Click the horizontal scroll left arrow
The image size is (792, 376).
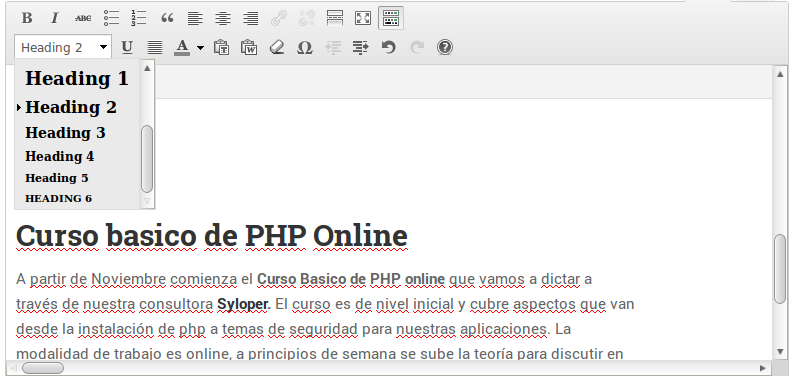[x=14, y=368]
